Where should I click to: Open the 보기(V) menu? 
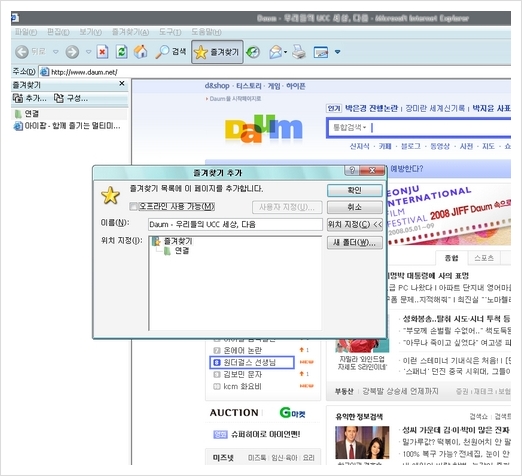[x=90, y=32]
